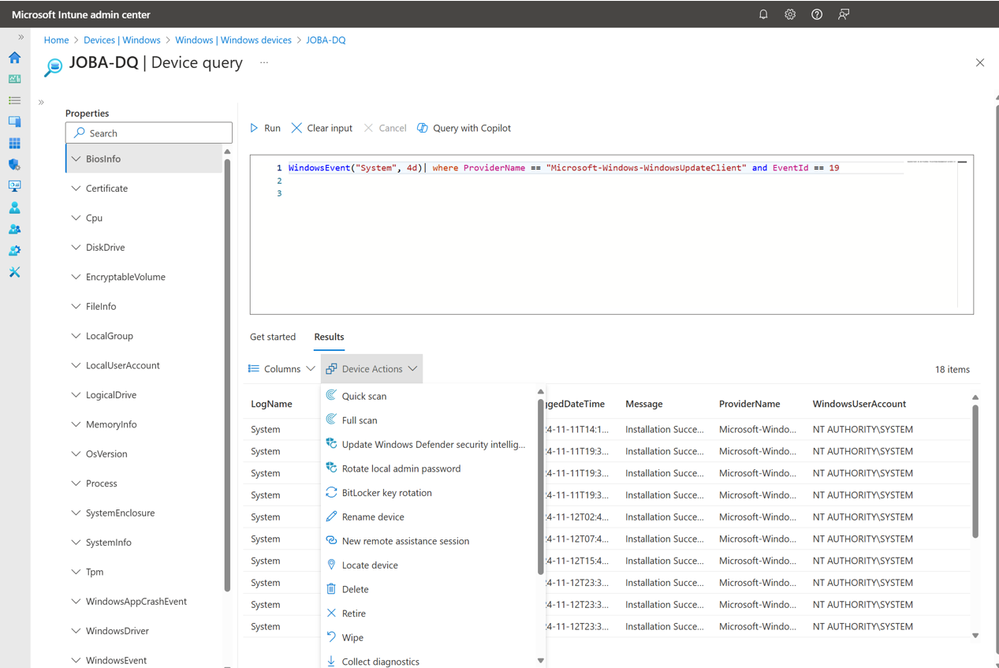999x668 pixels.
Task: Expand the left navigation sidebar chevrons
Action: point(21,37)
